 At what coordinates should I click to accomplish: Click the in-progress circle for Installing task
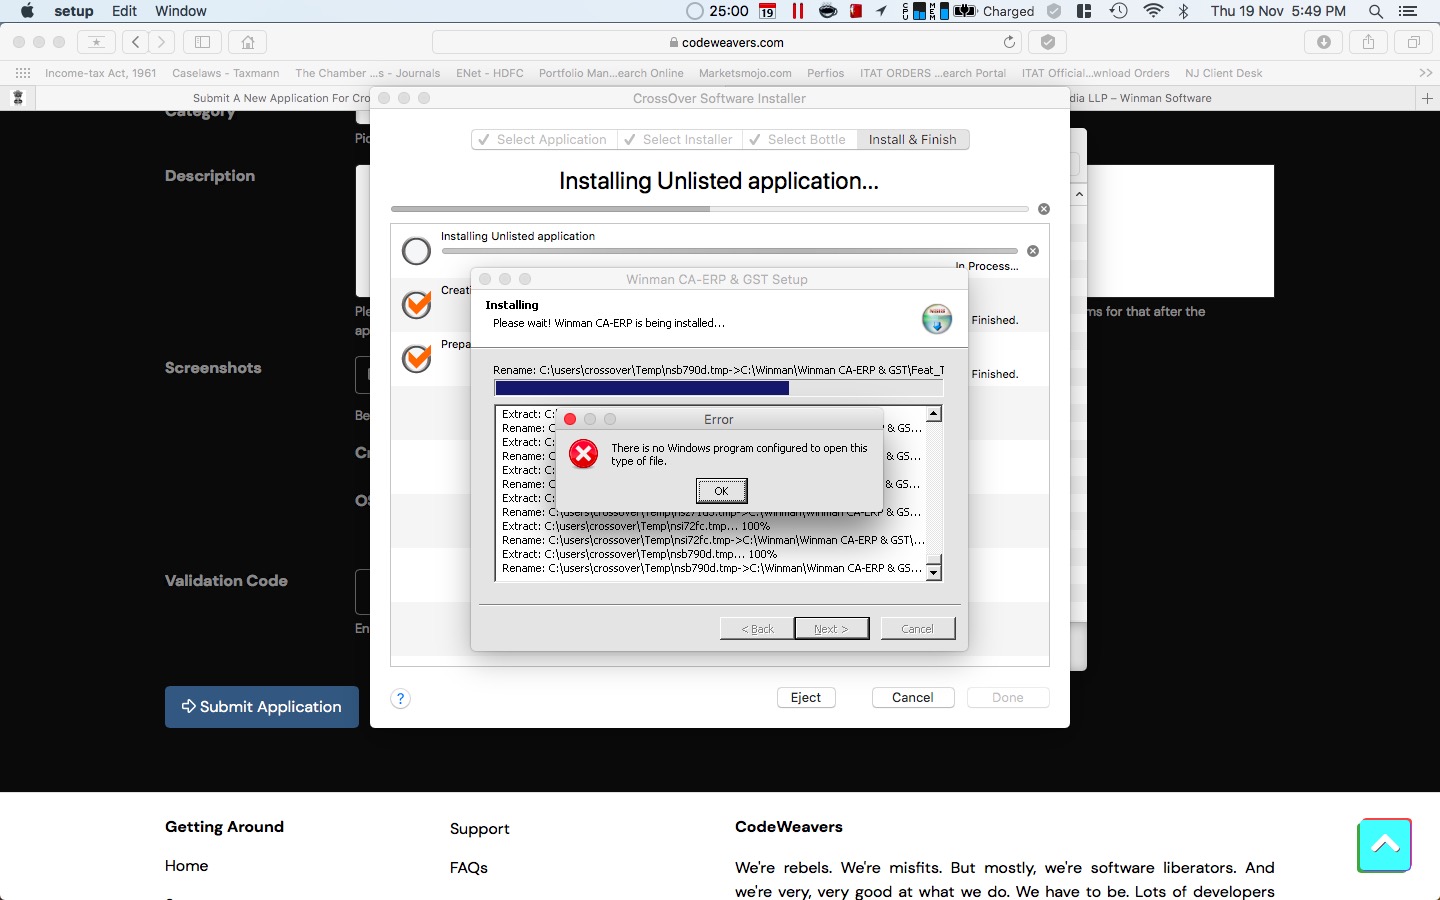pyautogui.click(x=417, y=251)
